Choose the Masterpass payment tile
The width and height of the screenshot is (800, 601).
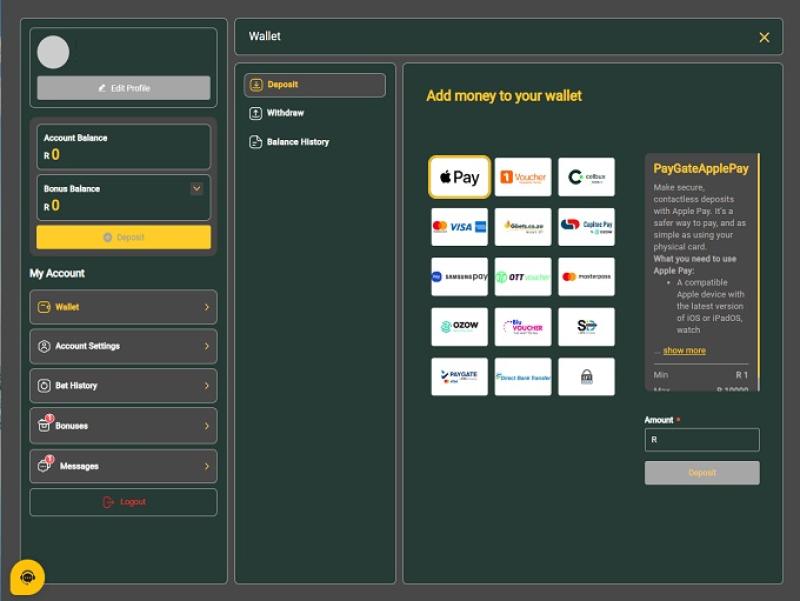586,277
